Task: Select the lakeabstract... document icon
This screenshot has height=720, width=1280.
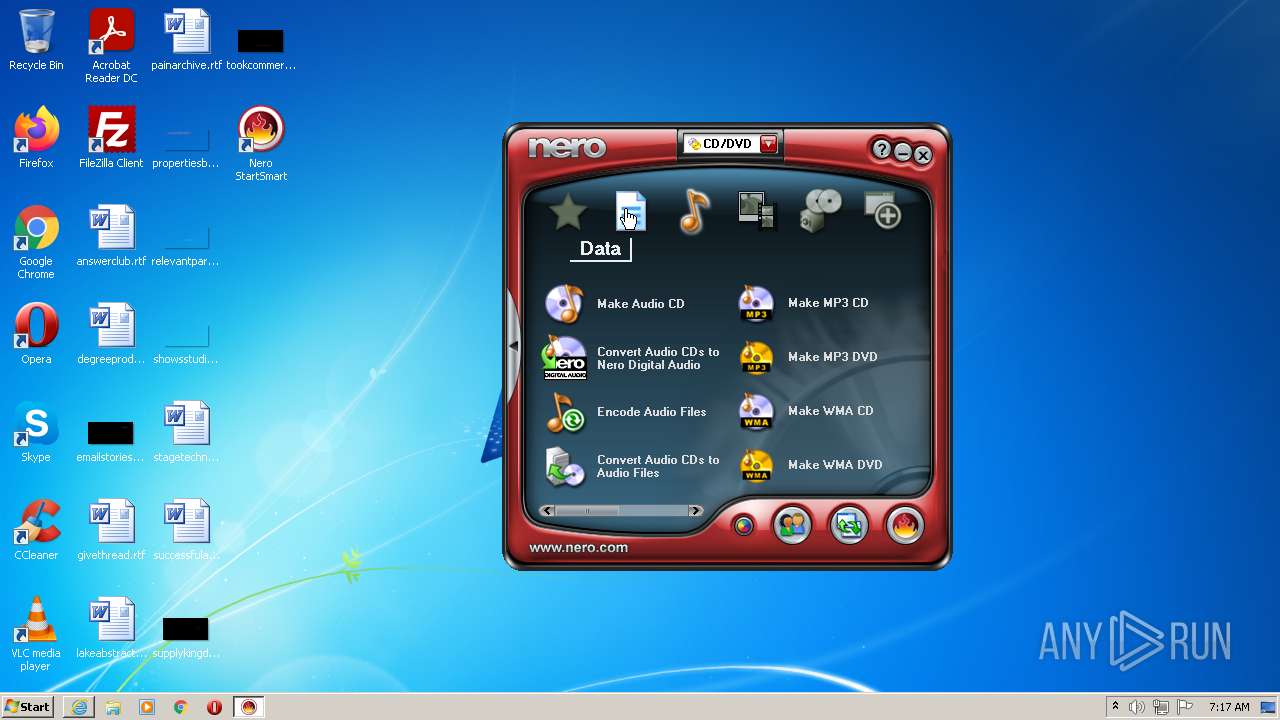Action: [111, 628]
